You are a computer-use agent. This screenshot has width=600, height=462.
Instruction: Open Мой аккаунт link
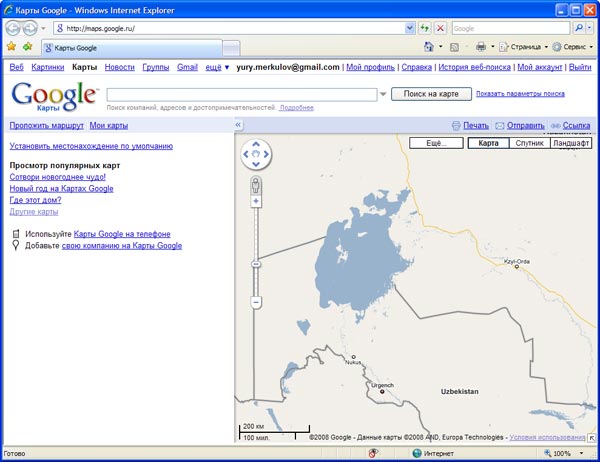click(x=540, y=67)
